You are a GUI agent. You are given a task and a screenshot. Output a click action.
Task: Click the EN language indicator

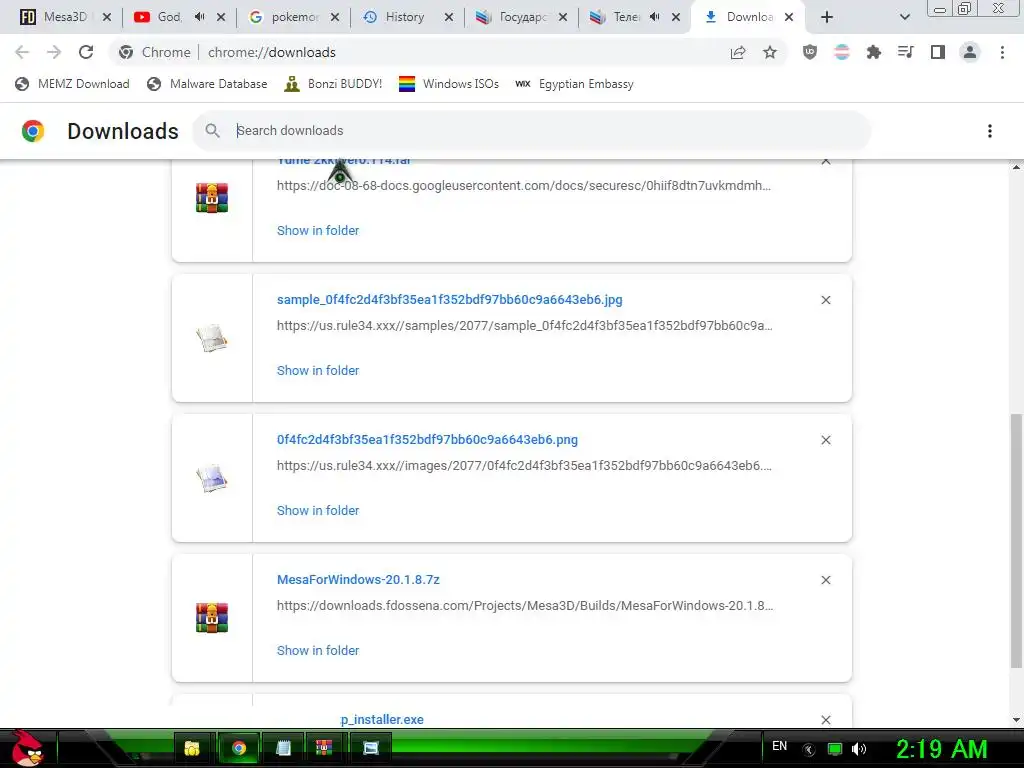pyautogui.click(x=780, y=746)
